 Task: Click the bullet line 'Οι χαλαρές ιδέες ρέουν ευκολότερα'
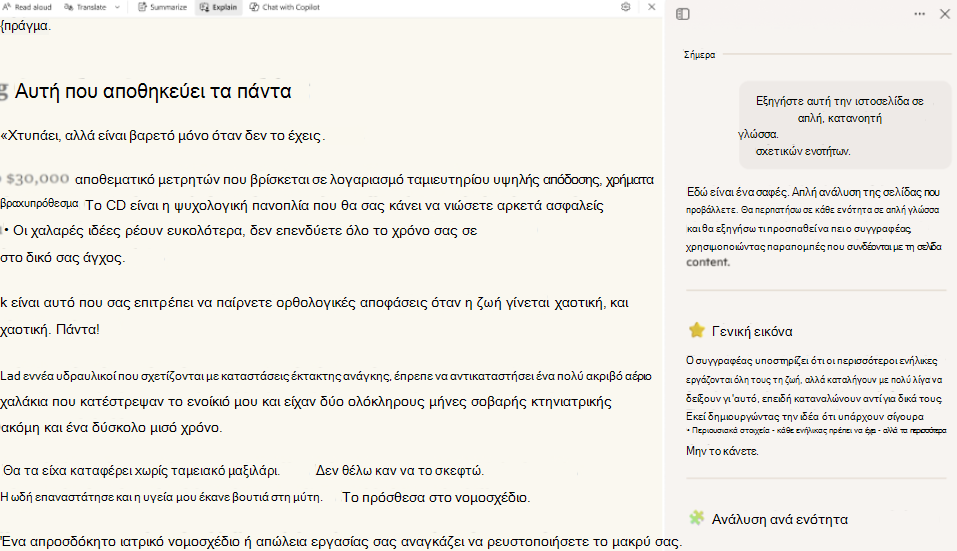click(241, 231)
